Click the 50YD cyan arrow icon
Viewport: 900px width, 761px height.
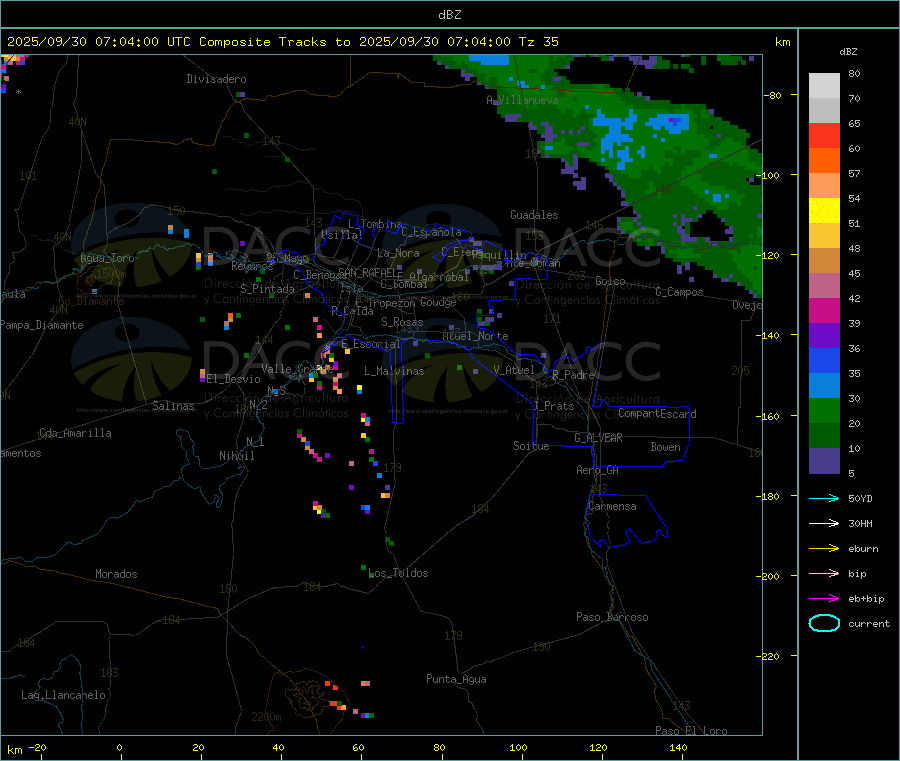tap(824, 498)
